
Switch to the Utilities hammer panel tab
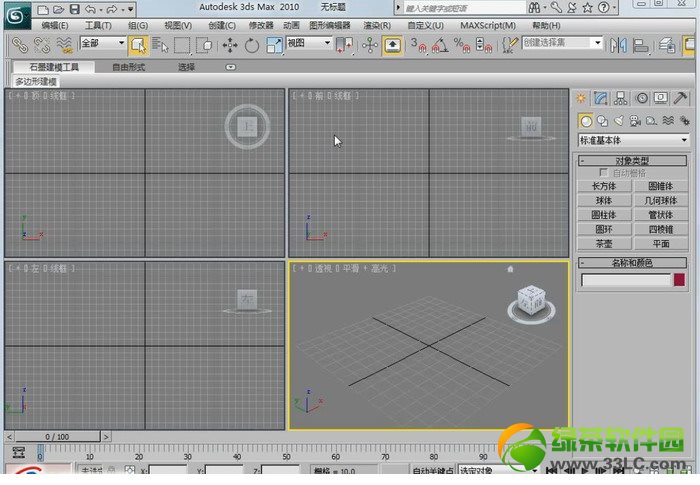pos(680,98)
